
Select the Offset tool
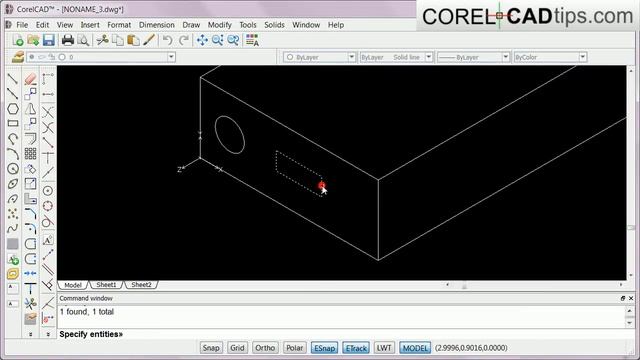click(x=30, y=139)
